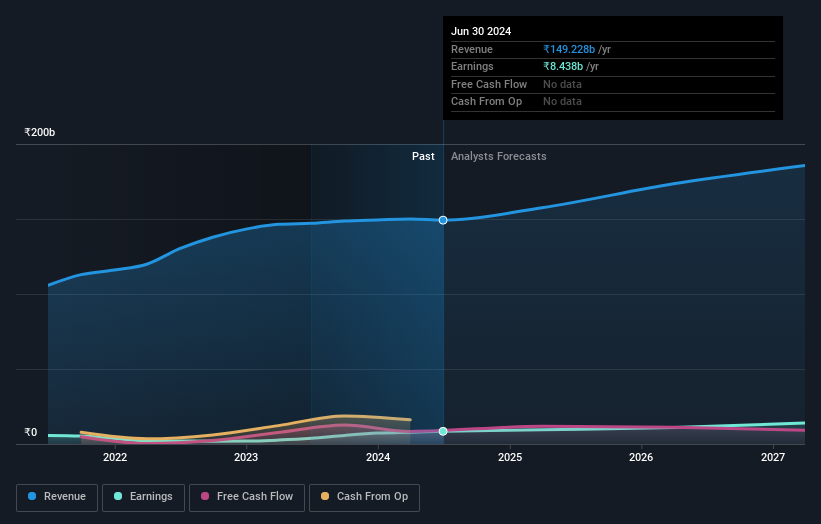The image size is (821, 524).
Task: Click the Cash From Op tooltip row label
Action: point(486,102)
